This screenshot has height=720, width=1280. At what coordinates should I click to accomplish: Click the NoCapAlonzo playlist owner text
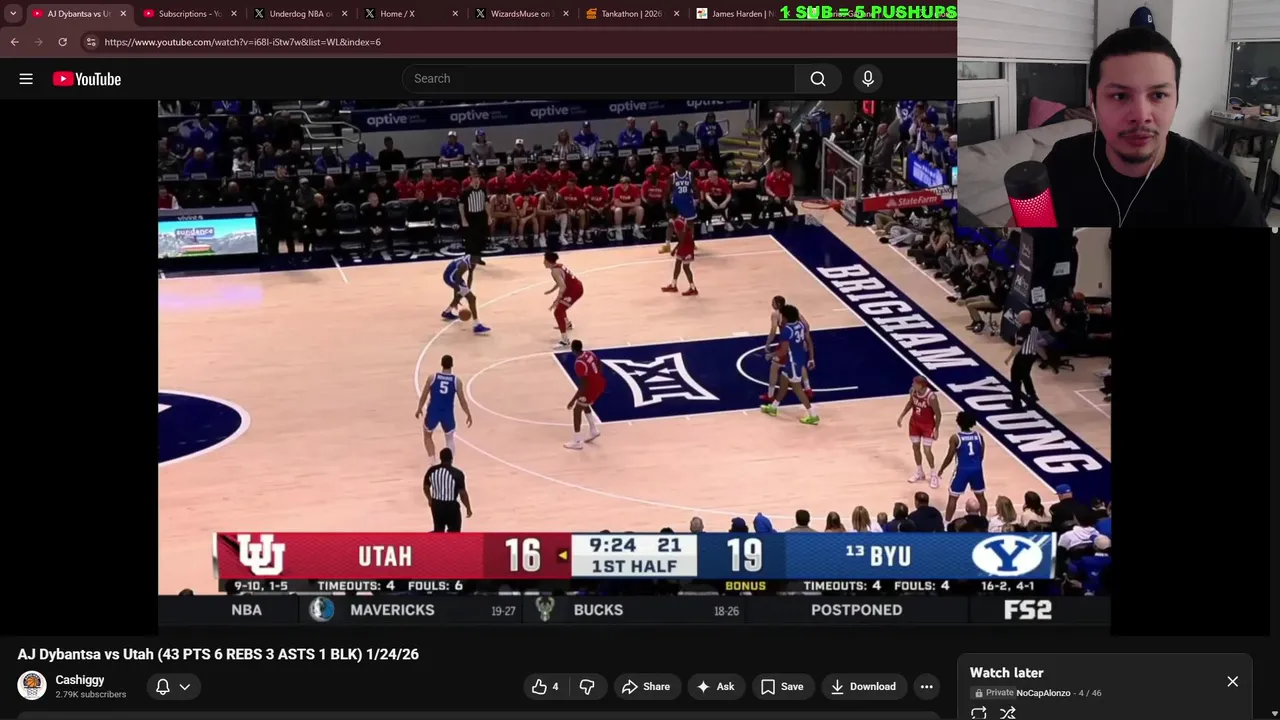[1043, 693]
